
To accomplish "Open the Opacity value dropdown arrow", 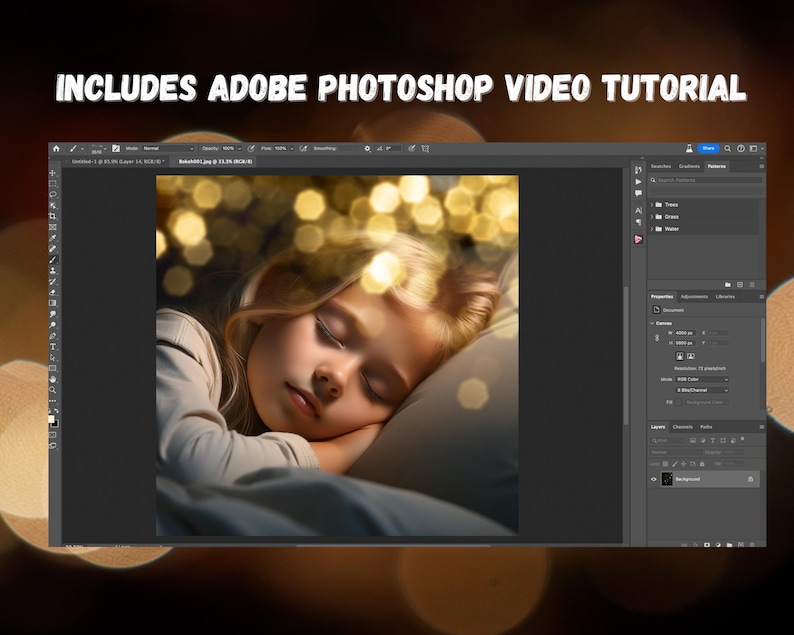I will click(x=240, y=148).
